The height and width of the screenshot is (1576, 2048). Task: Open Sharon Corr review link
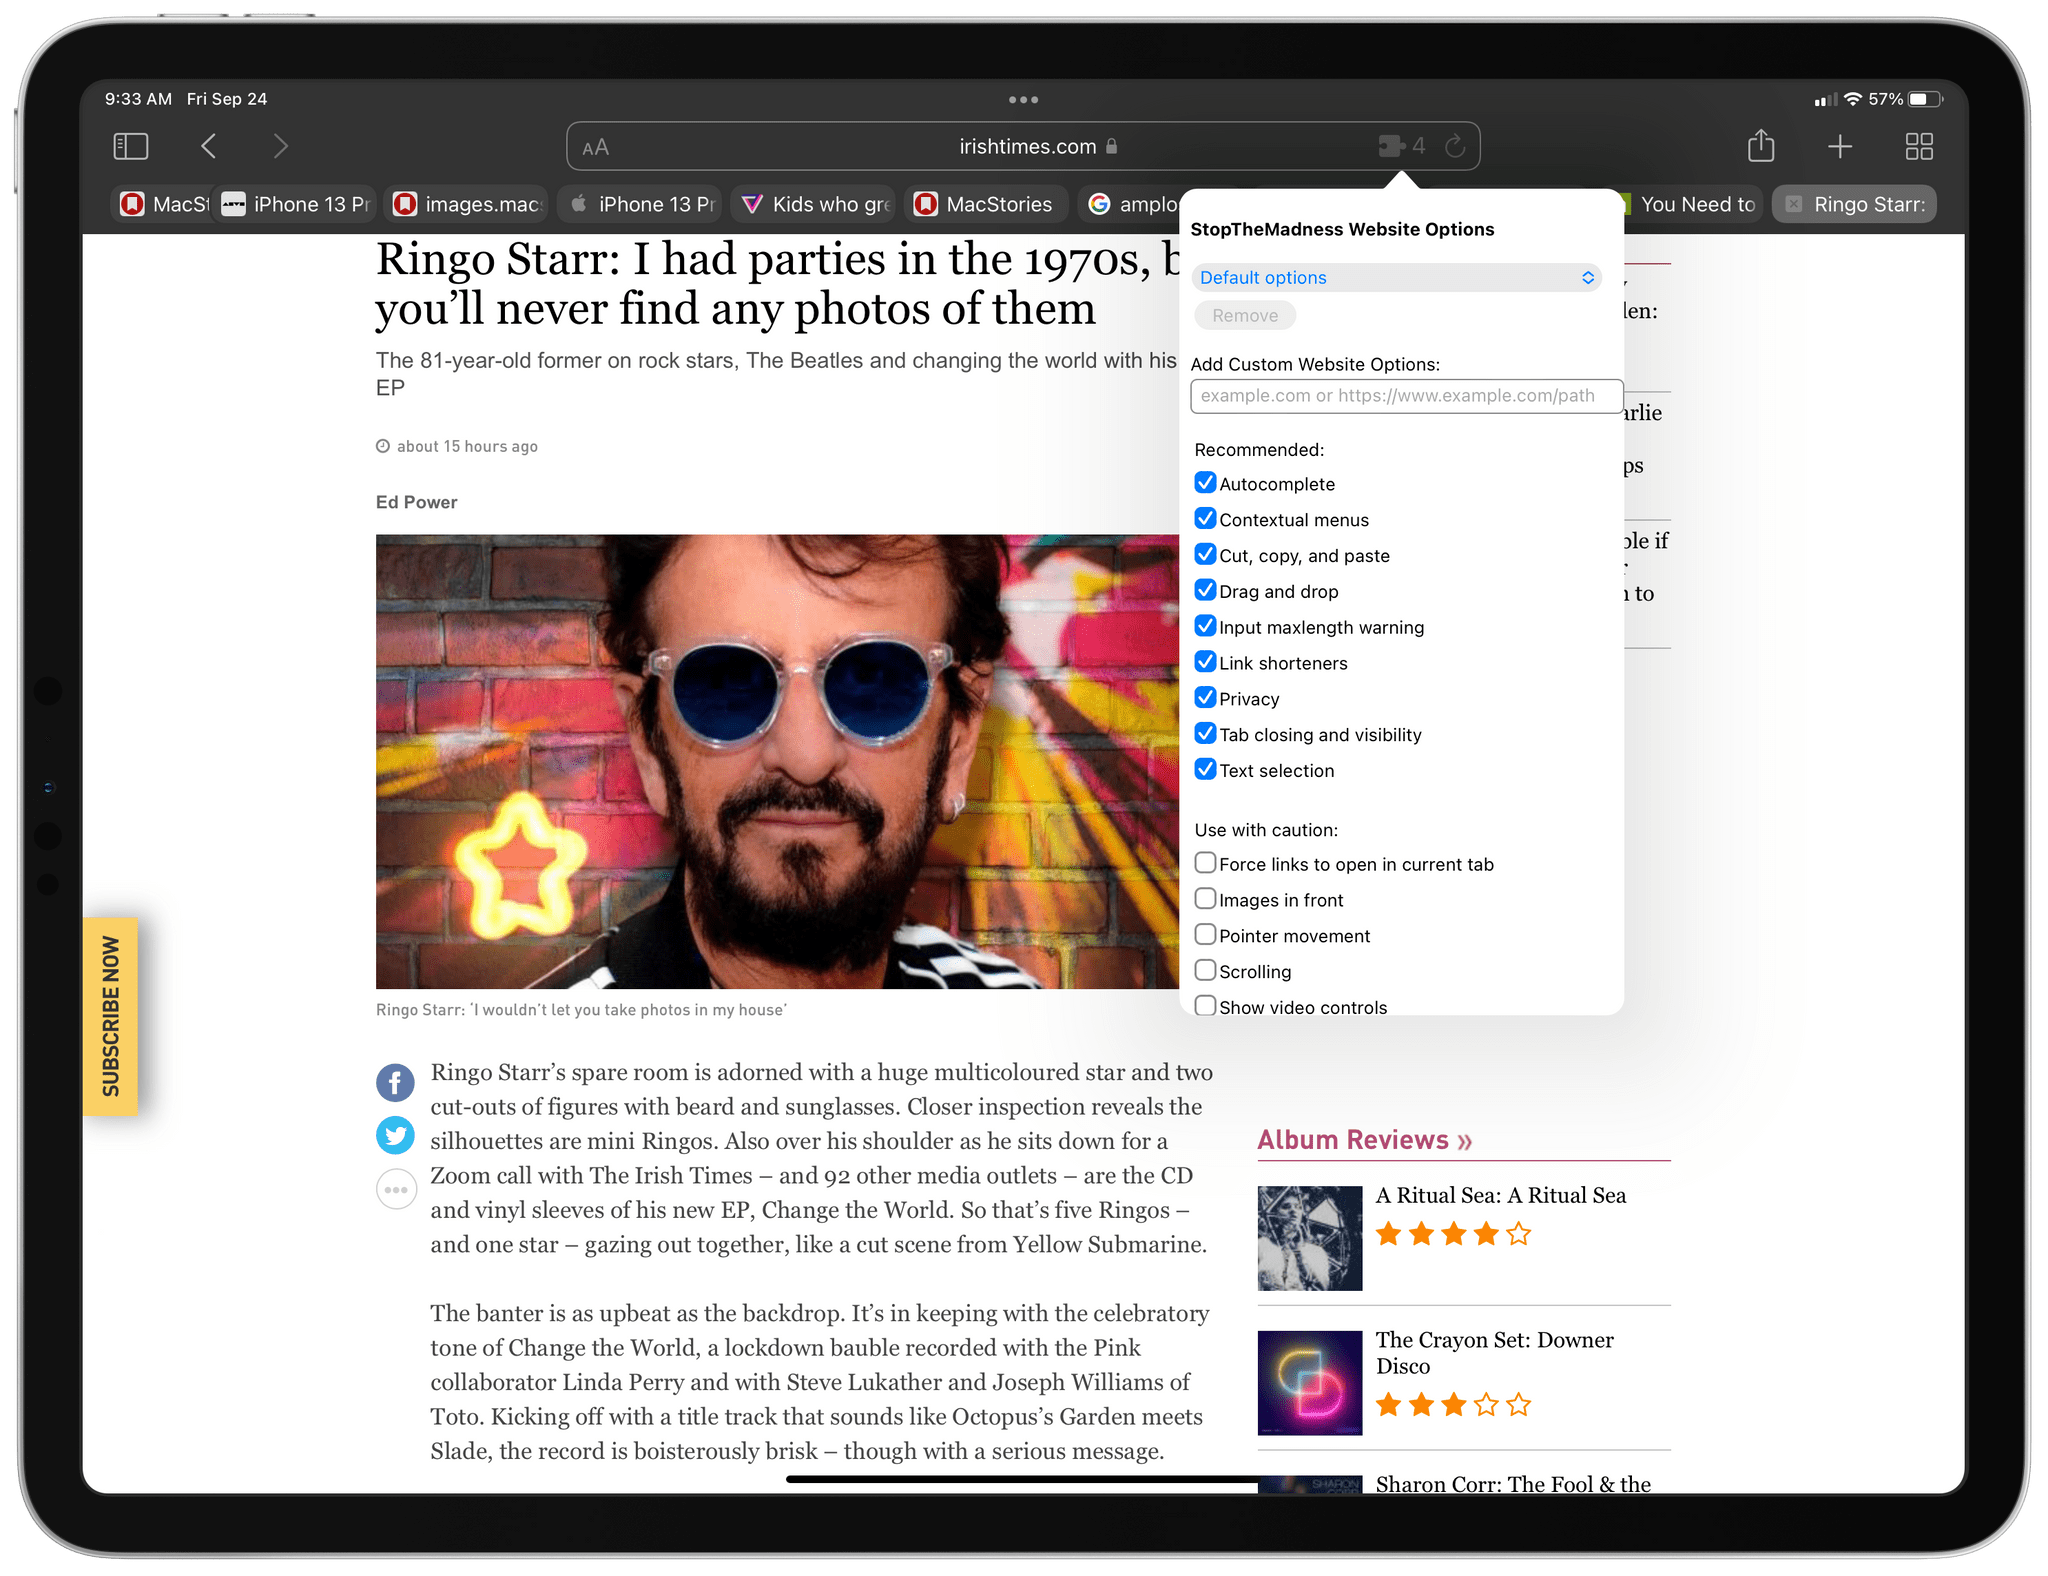1513,1483
